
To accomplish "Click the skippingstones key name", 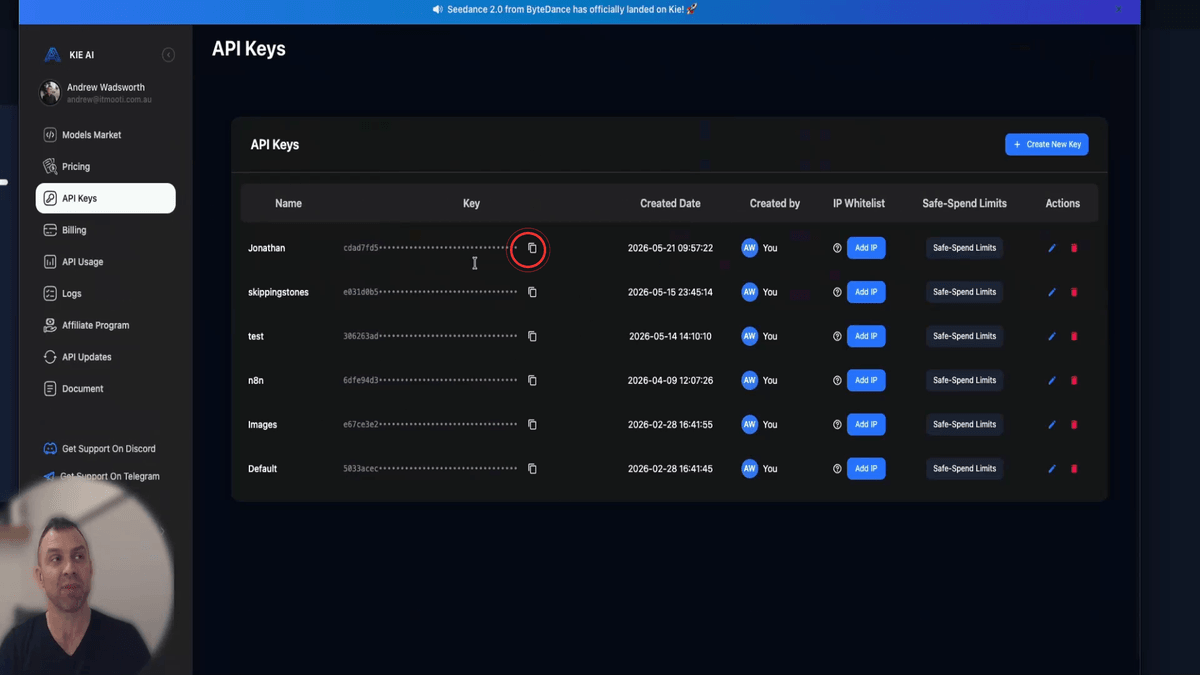I will pos(278,292).
